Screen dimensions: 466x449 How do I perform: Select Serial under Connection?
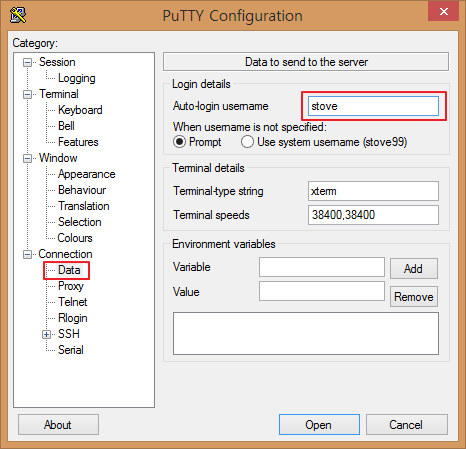[70, 350]
